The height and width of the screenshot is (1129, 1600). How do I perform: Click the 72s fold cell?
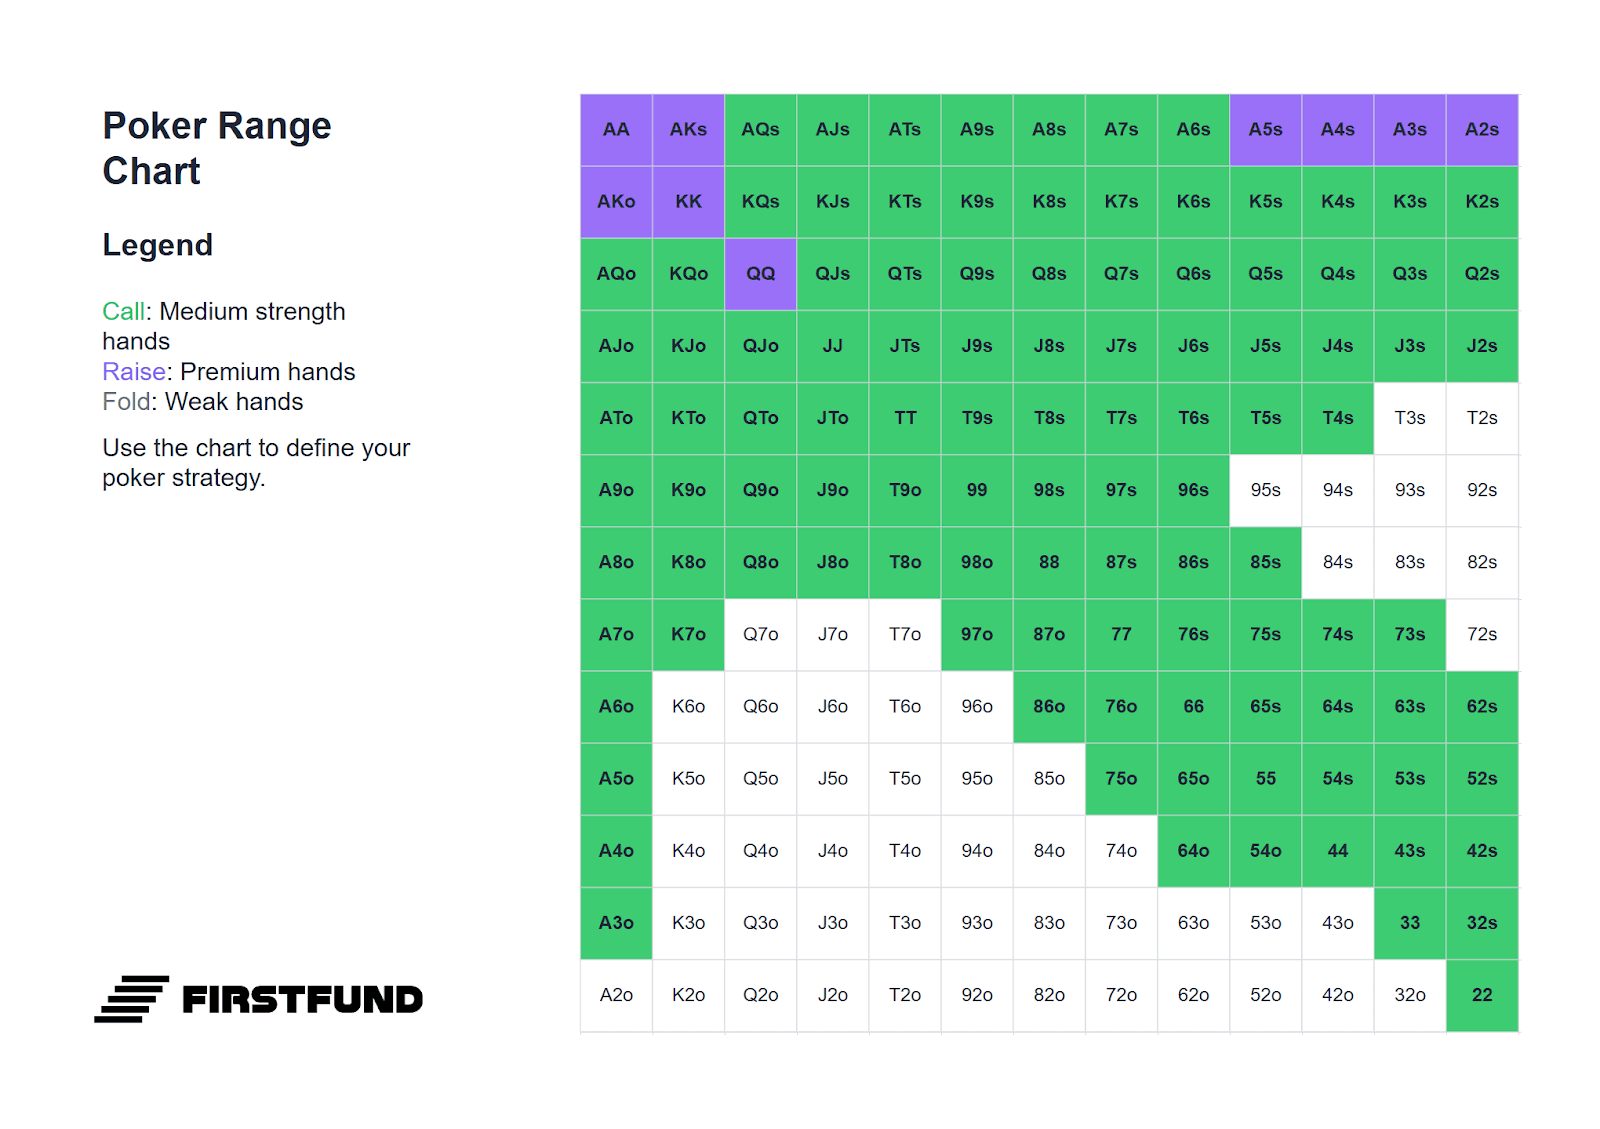point(1482,635)
